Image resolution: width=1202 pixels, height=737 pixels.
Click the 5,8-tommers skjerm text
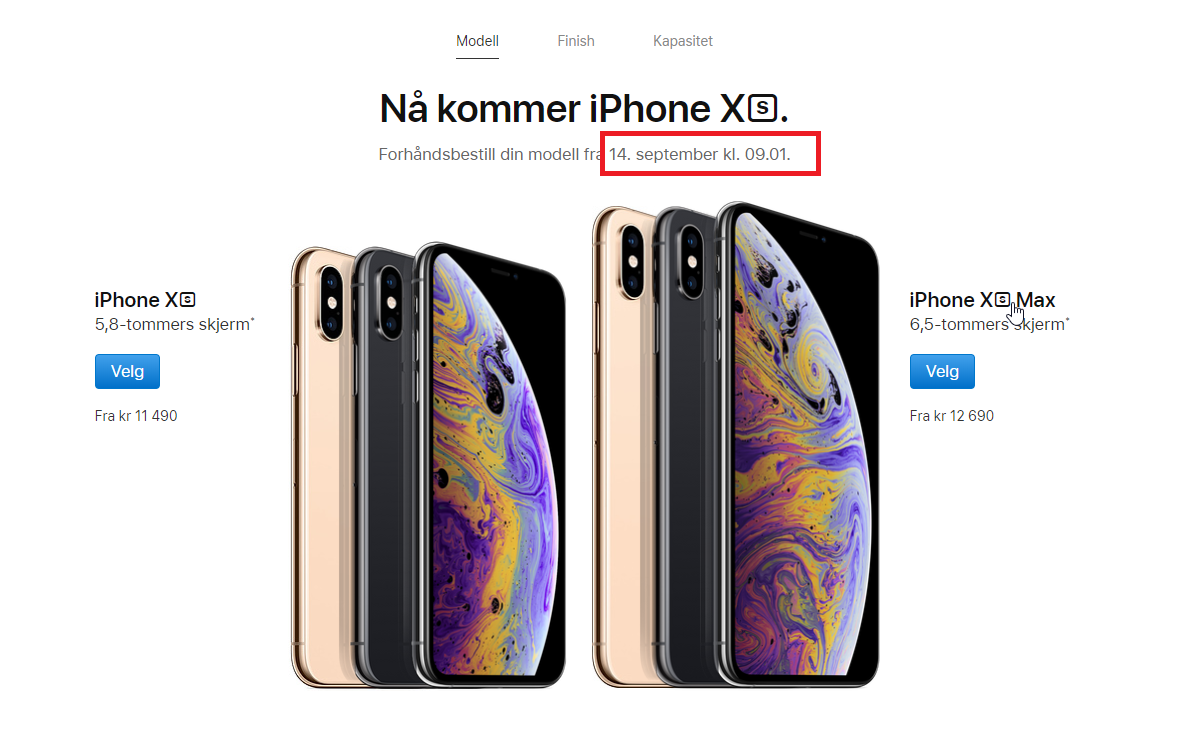click(174, 325)
